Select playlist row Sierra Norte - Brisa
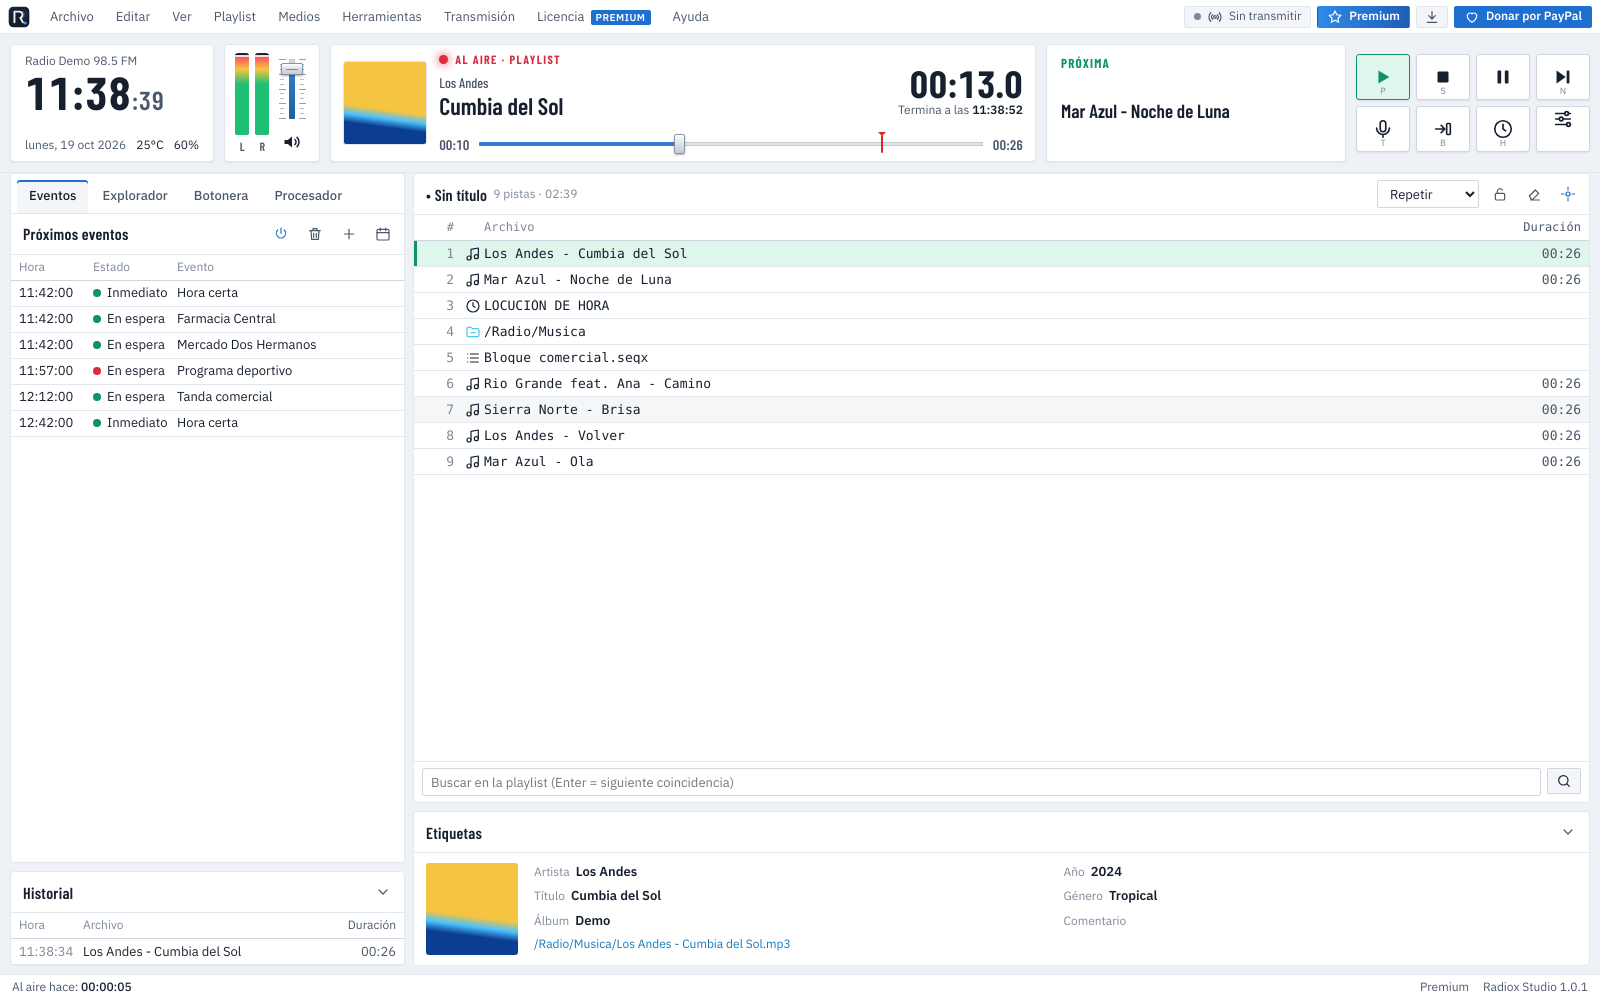 [x=1002, y=410]
